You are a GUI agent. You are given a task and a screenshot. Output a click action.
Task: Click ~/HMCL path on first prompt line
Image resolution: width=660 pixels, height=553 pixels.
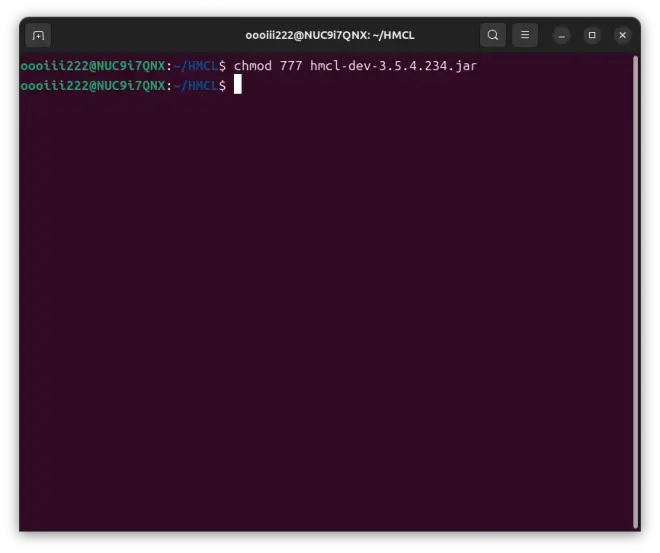[195, 65]
